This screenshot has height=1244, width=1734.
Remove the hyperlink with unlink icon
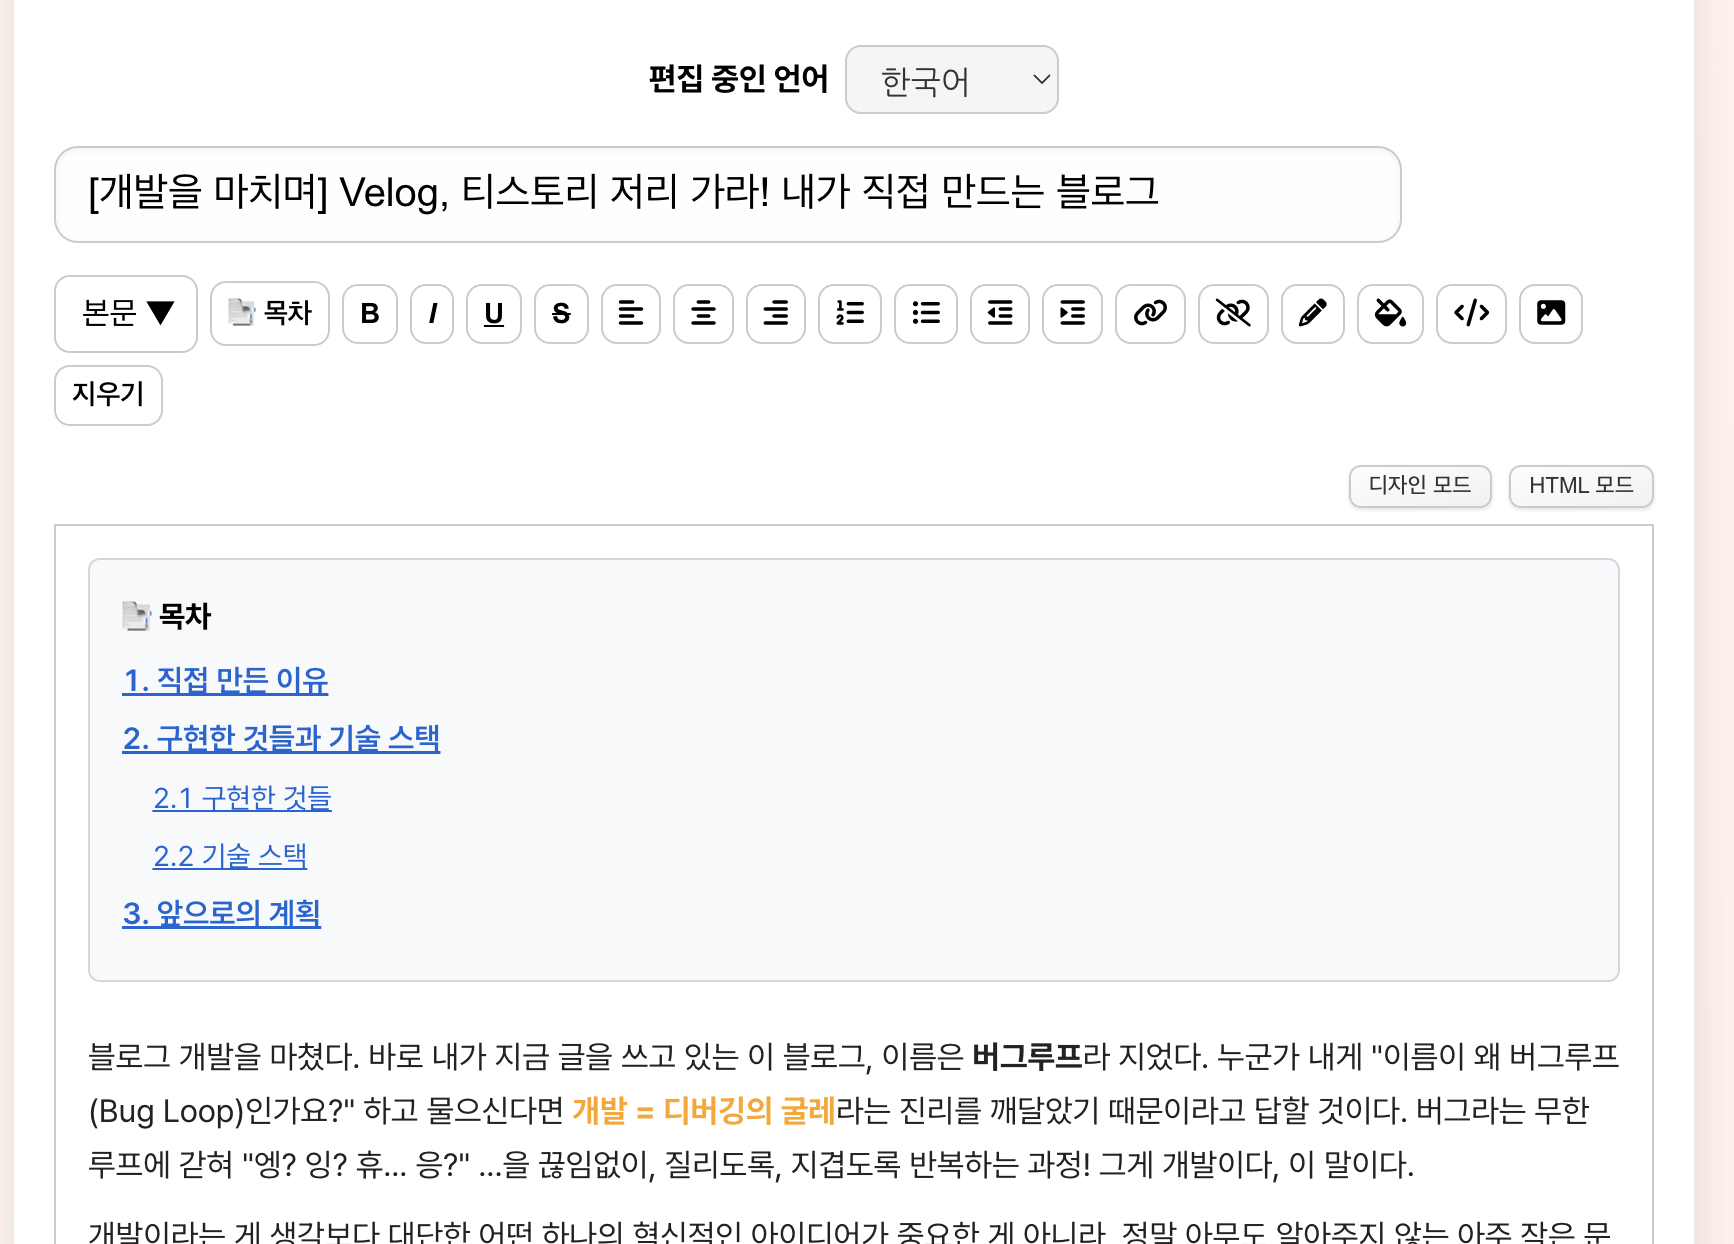click(x=1232, y=314)
